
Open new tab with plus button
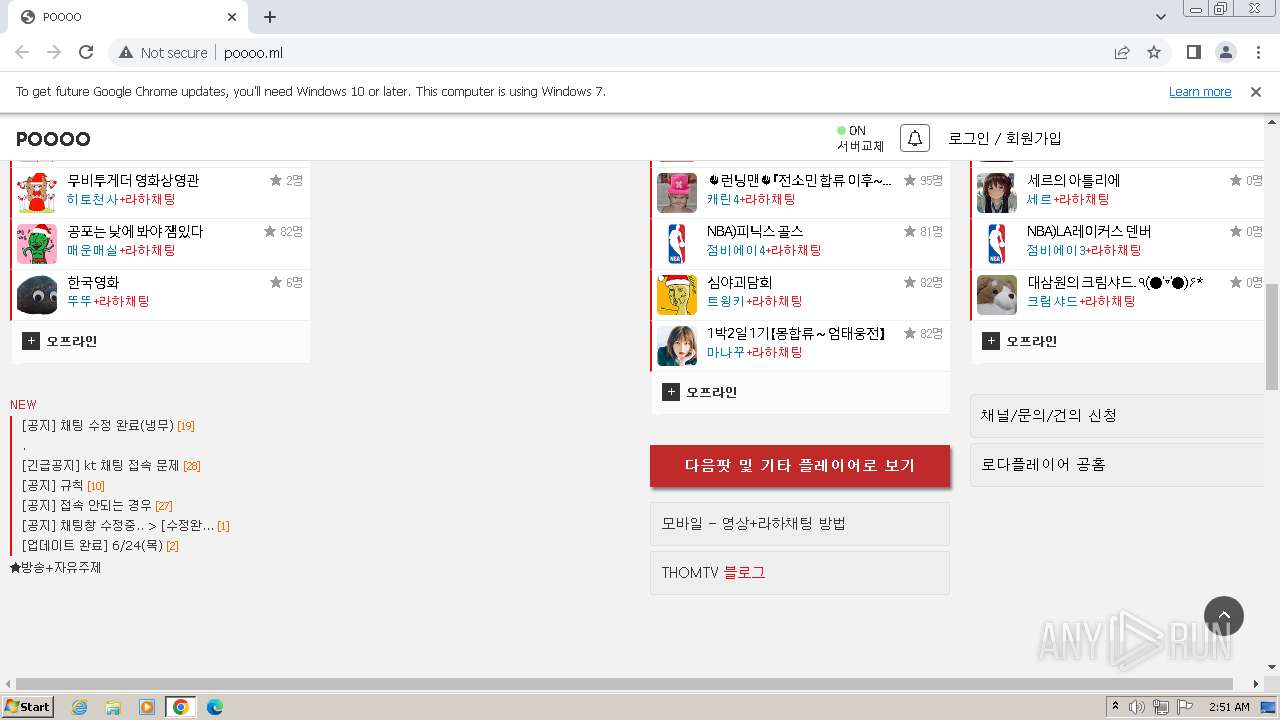click(270, 17)
